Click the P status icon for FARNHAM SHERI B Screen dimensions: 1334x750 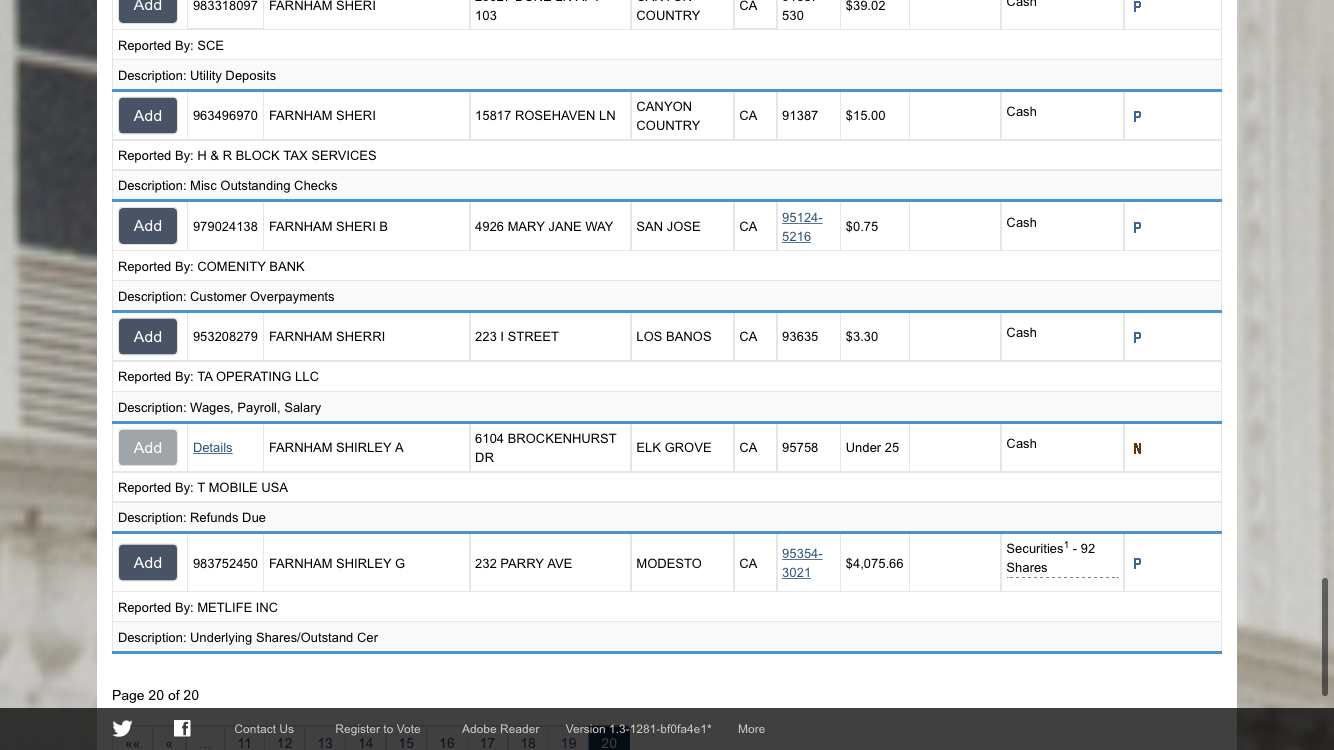pyautogui.click(x=1137, y=228)
